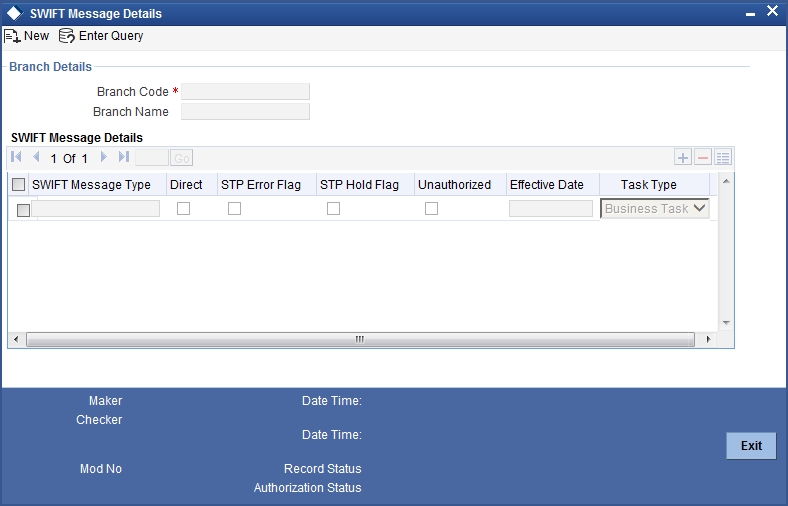788x506 pixels.
Task: Open the Task Type dropdown
Action: 655,209
